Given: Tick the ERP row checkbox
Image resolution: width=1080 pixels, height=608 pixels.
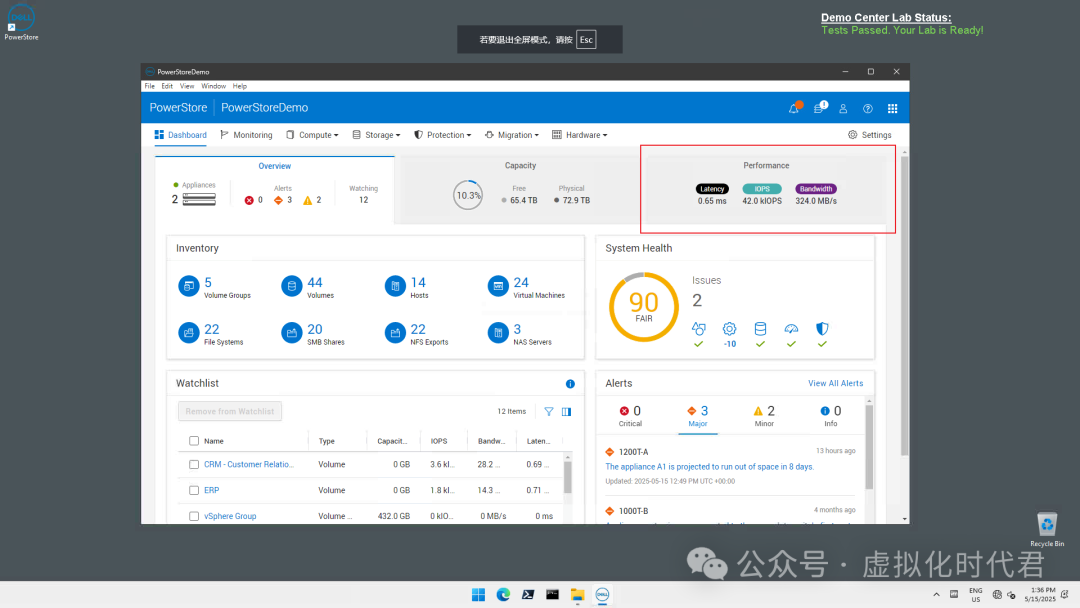Looking at the screenshot, I should (194, 490).
